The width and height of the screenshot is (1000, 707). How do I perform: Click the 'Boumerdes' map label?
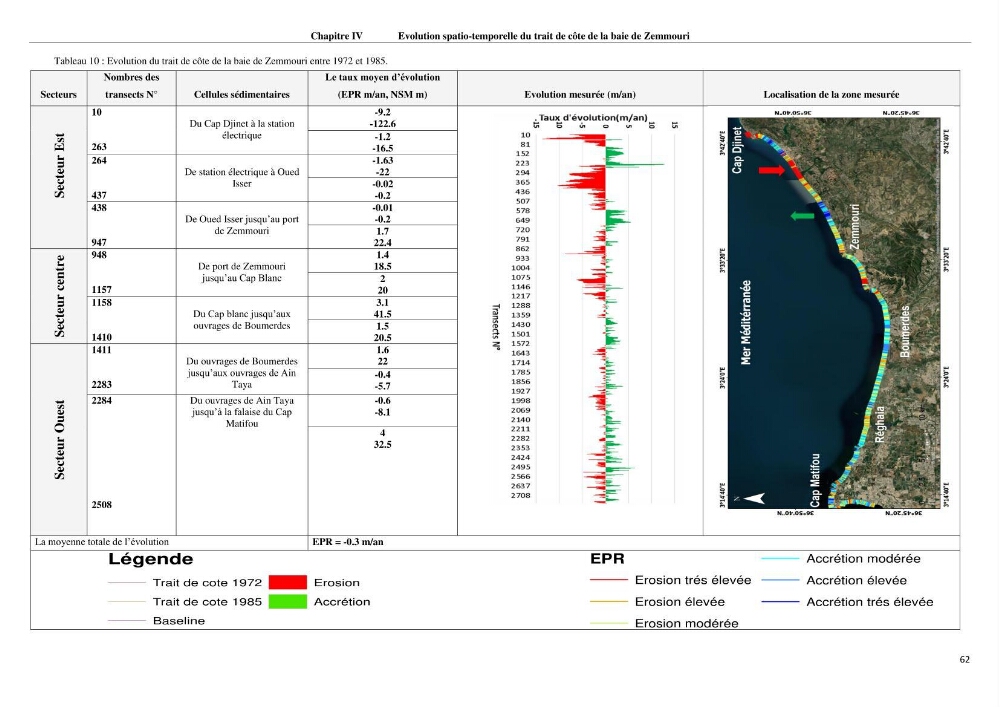[904, 332]
